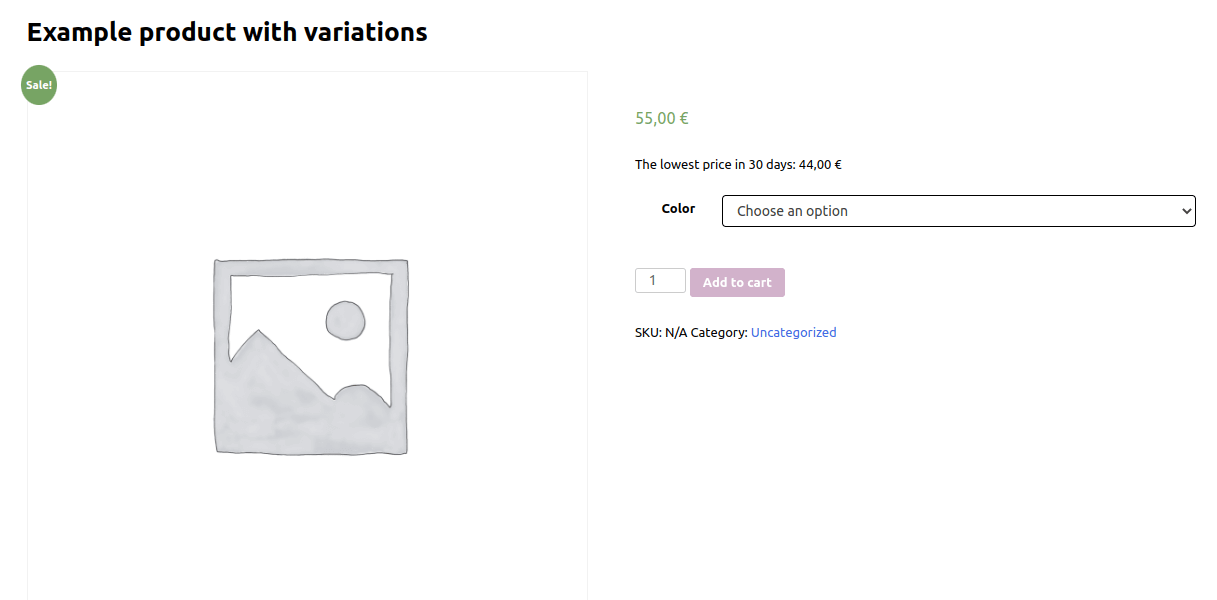
Task: Focus the product quantity input field
Action: pos(660,280)
